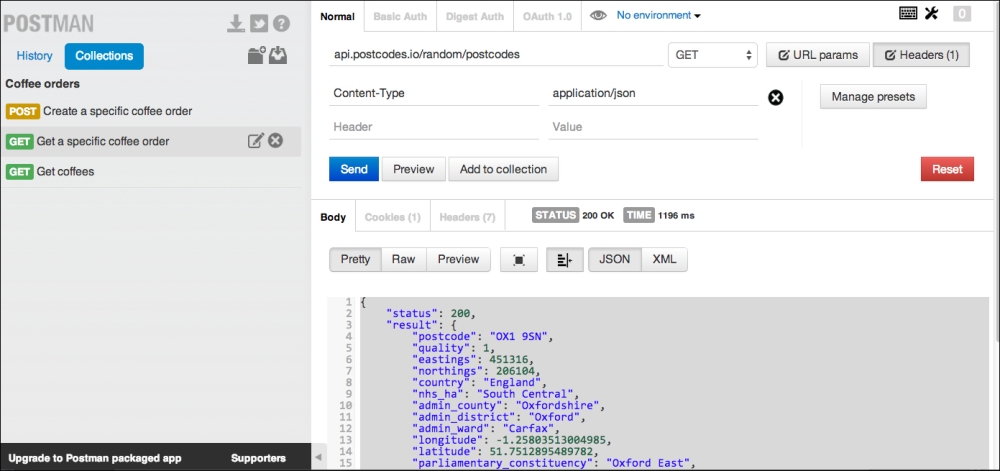Open the help question mark icon

[281, 24]
